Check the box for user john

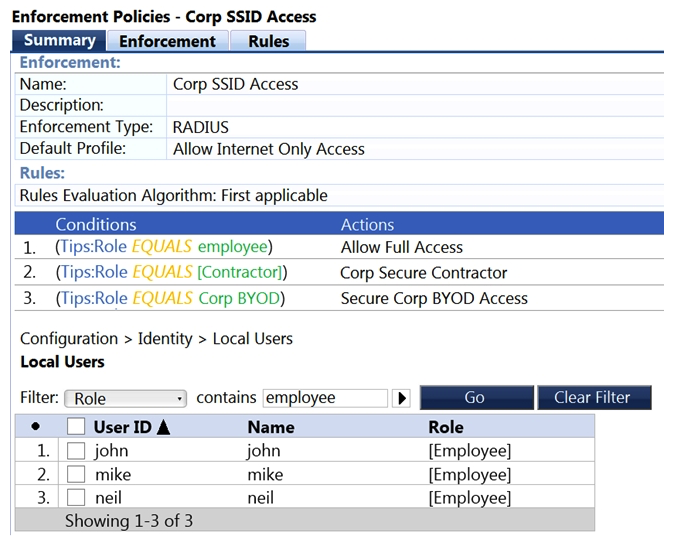(76, 451)
